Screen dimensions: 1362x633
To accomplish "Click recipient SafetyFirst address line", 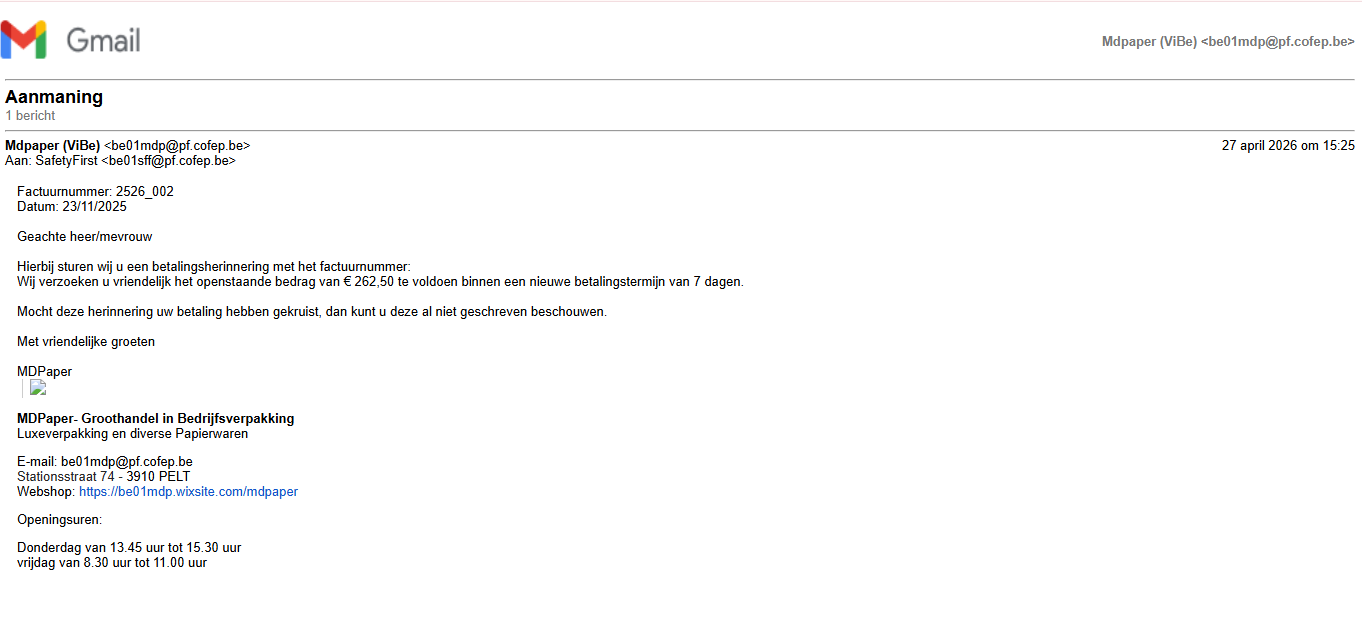I will coord(120,161).
